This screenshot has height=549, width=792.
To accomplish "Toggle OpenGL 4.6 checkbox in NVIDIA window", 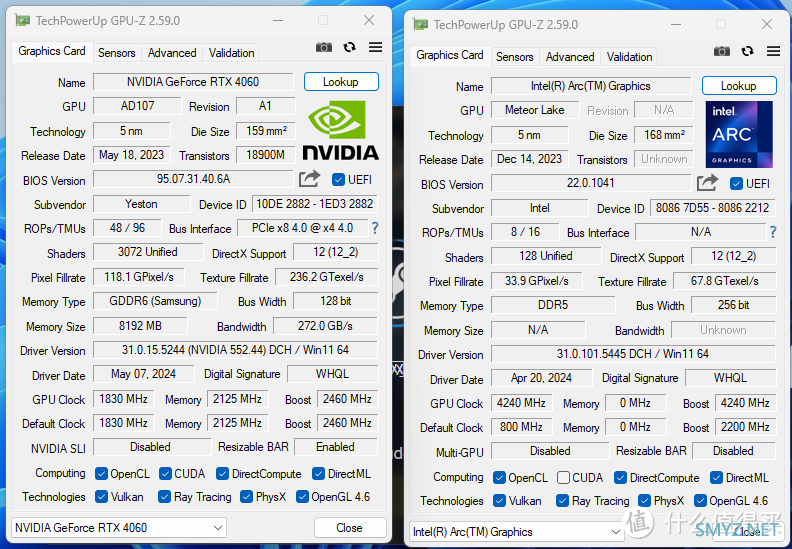I will click(x=302, y=497).
